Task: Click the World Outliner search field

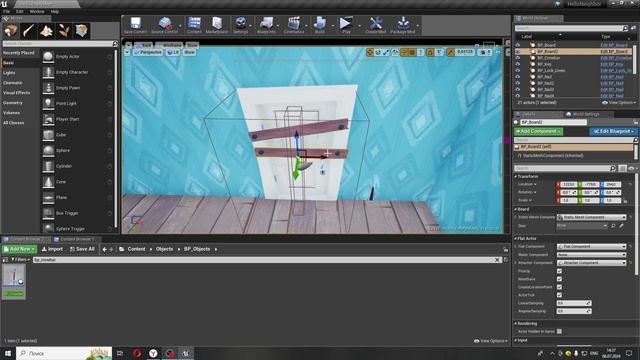Action: click(571, 28)
